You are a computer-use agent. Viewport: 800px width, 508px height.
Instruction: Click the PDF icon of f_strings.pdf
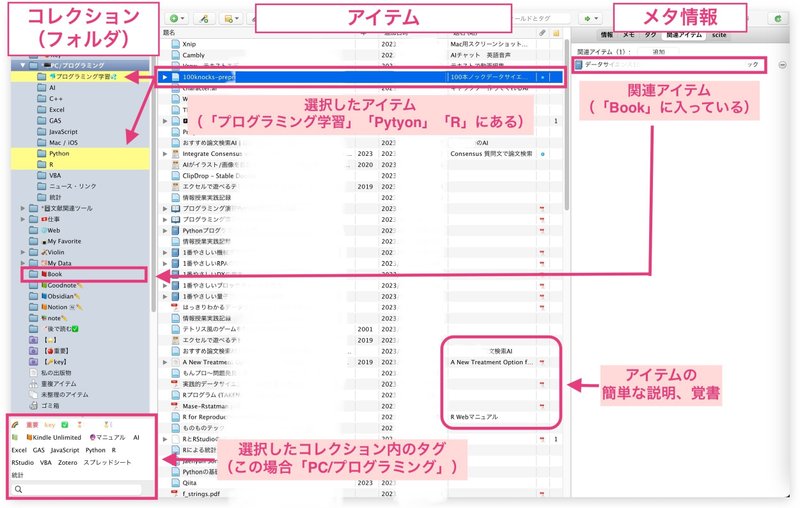(x=175, y=494)
